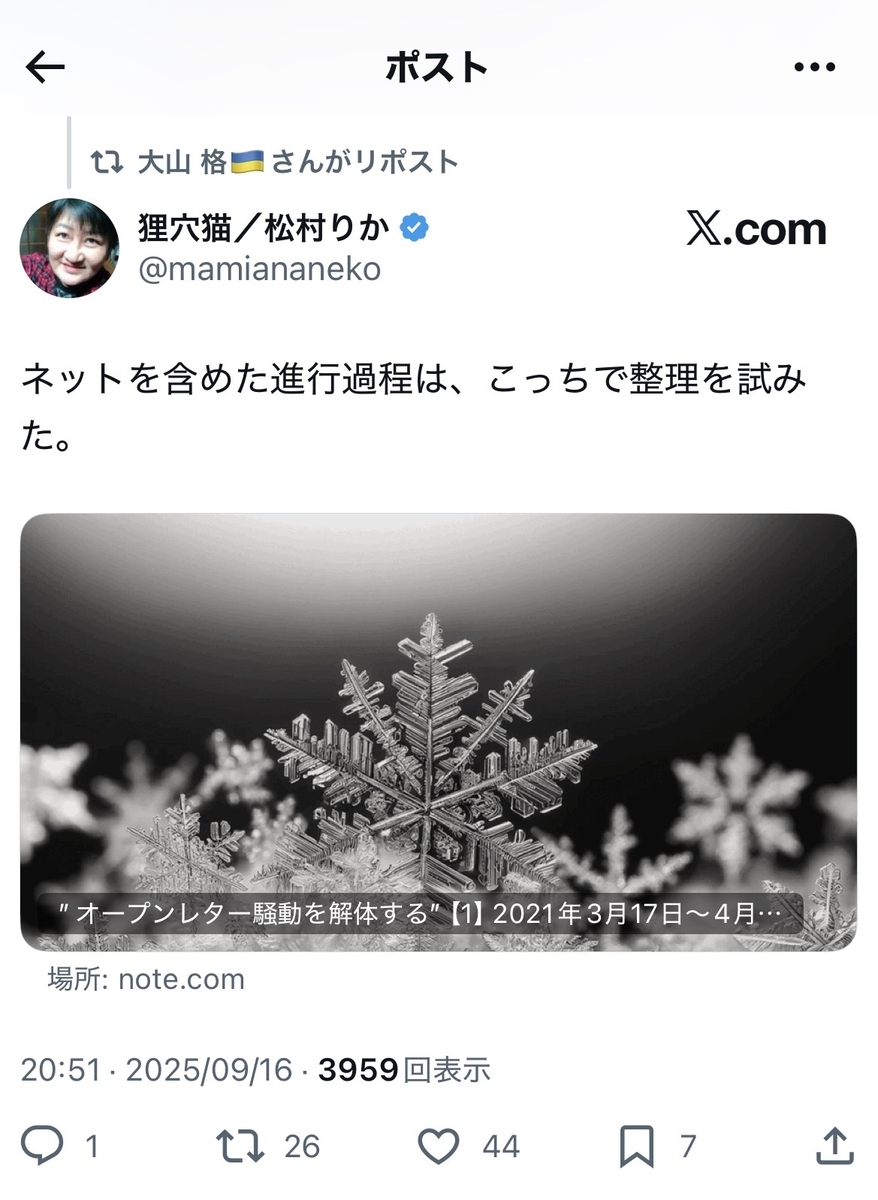Screen dimensions: 878x1200
Task: View the 3959 回表示 view count
Action: pyautogui.click(x=404, y=1070)
